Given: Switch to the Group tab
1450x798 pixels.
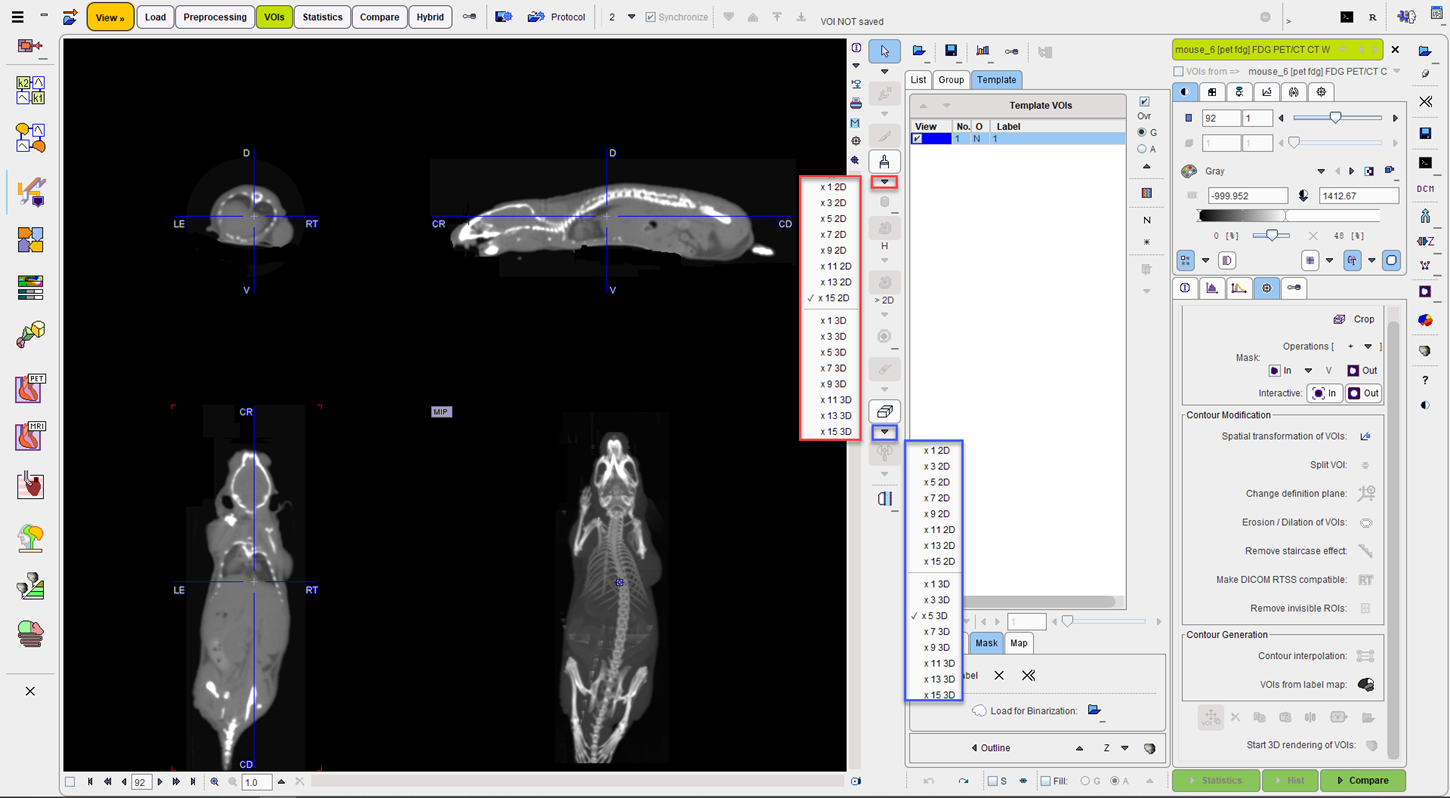Looking at the screenshot, I should coord(951,80).
